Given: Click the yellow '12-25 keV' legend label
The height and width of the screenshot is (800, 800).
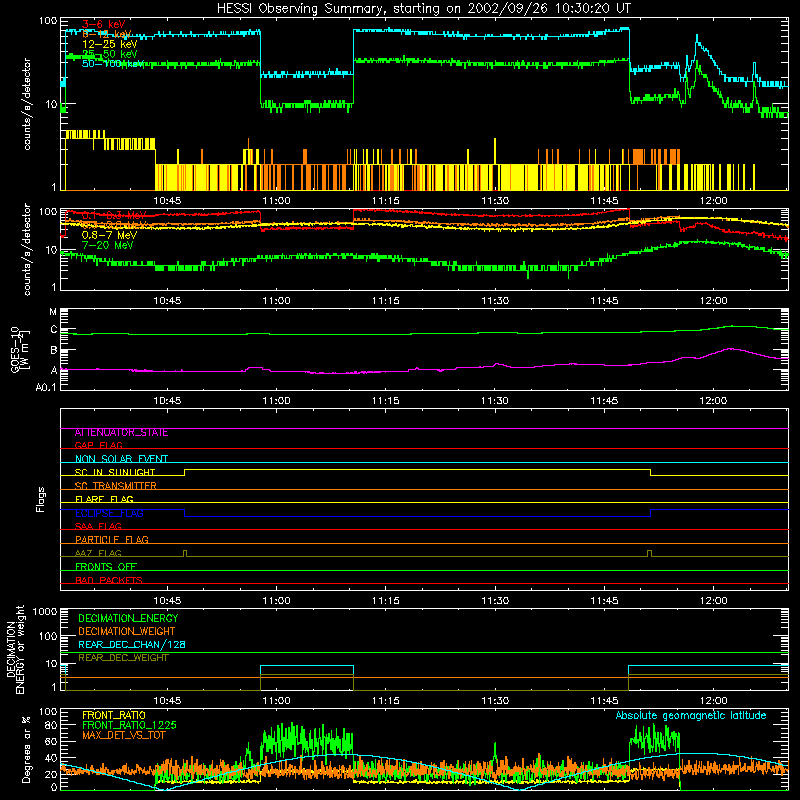Looking at the screenshot, I should click(110, 44).
